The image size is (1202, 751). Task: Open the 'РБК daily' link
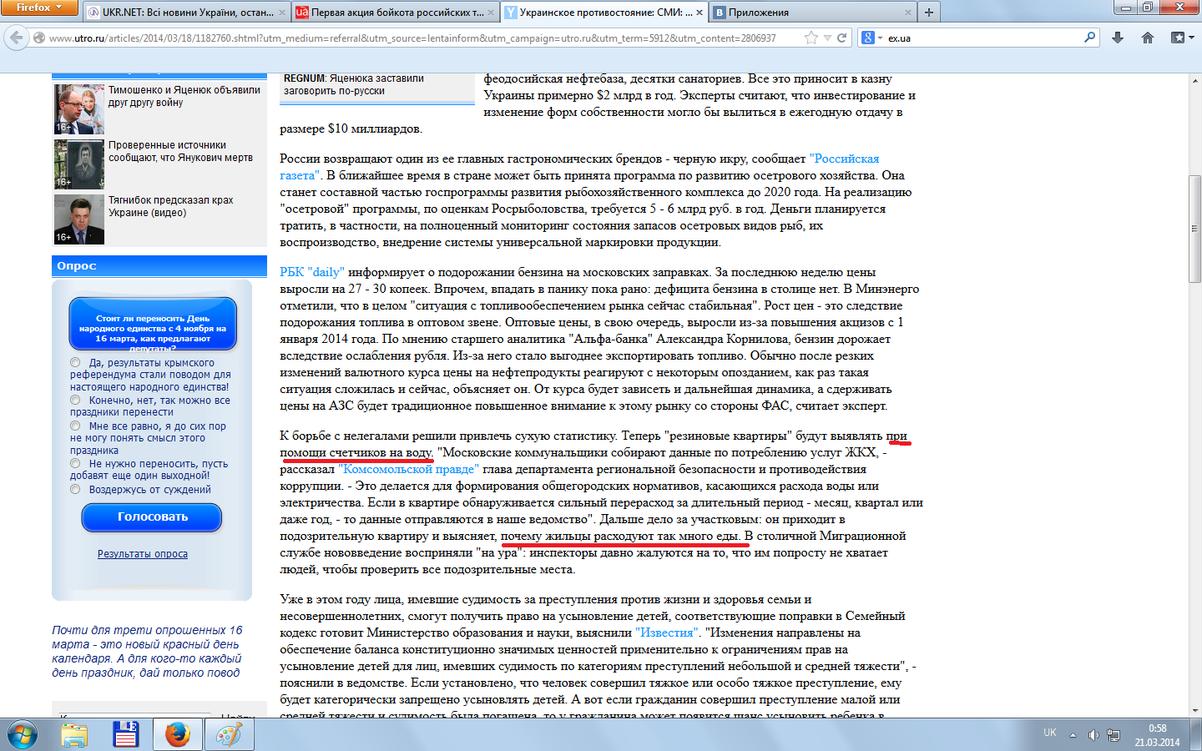(314, 272)
